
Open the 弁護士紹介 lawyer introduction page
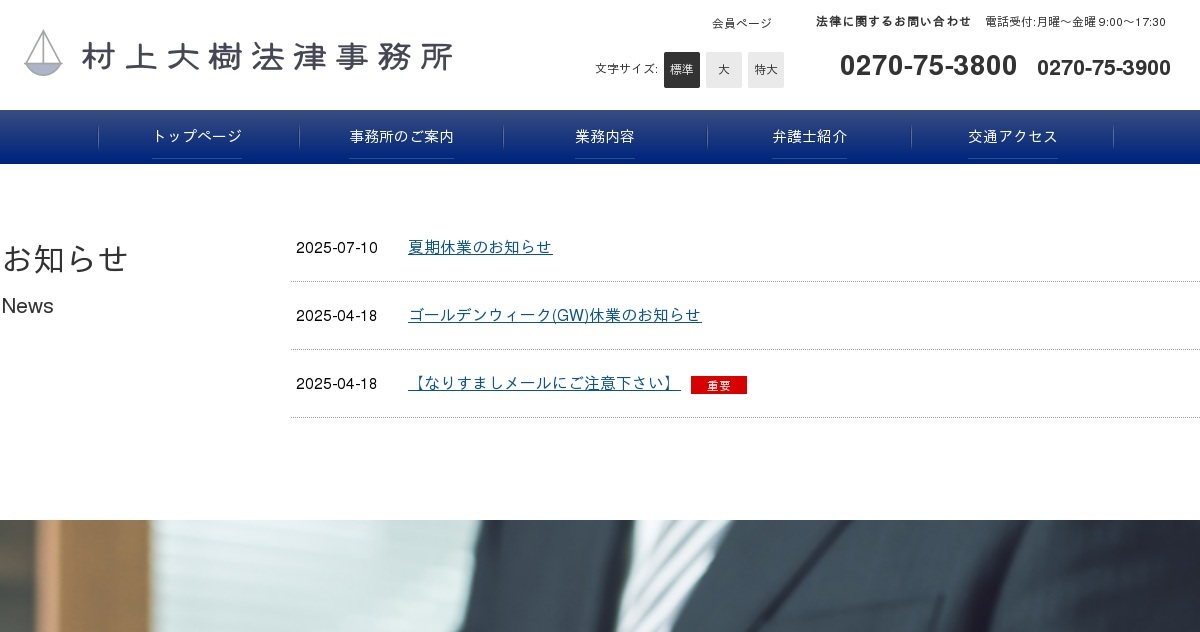pos(808,136)
